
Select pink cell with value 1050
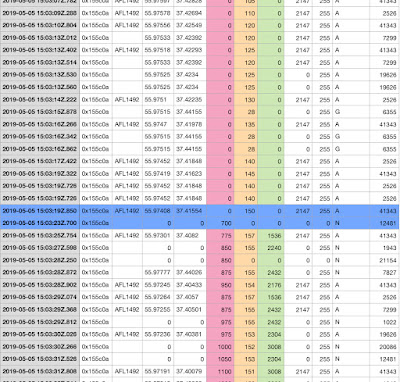click(x=220, y=359)
